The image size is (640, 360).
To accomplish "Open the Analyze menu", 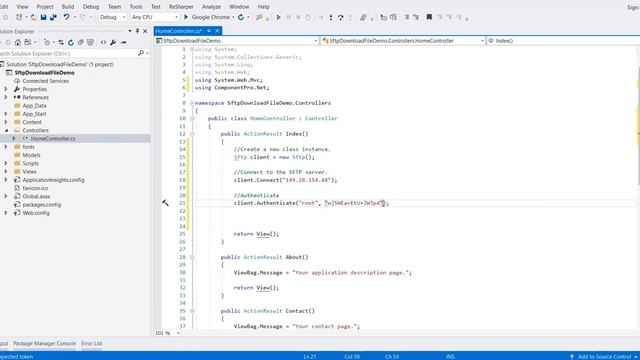I will tap(211, 7).
